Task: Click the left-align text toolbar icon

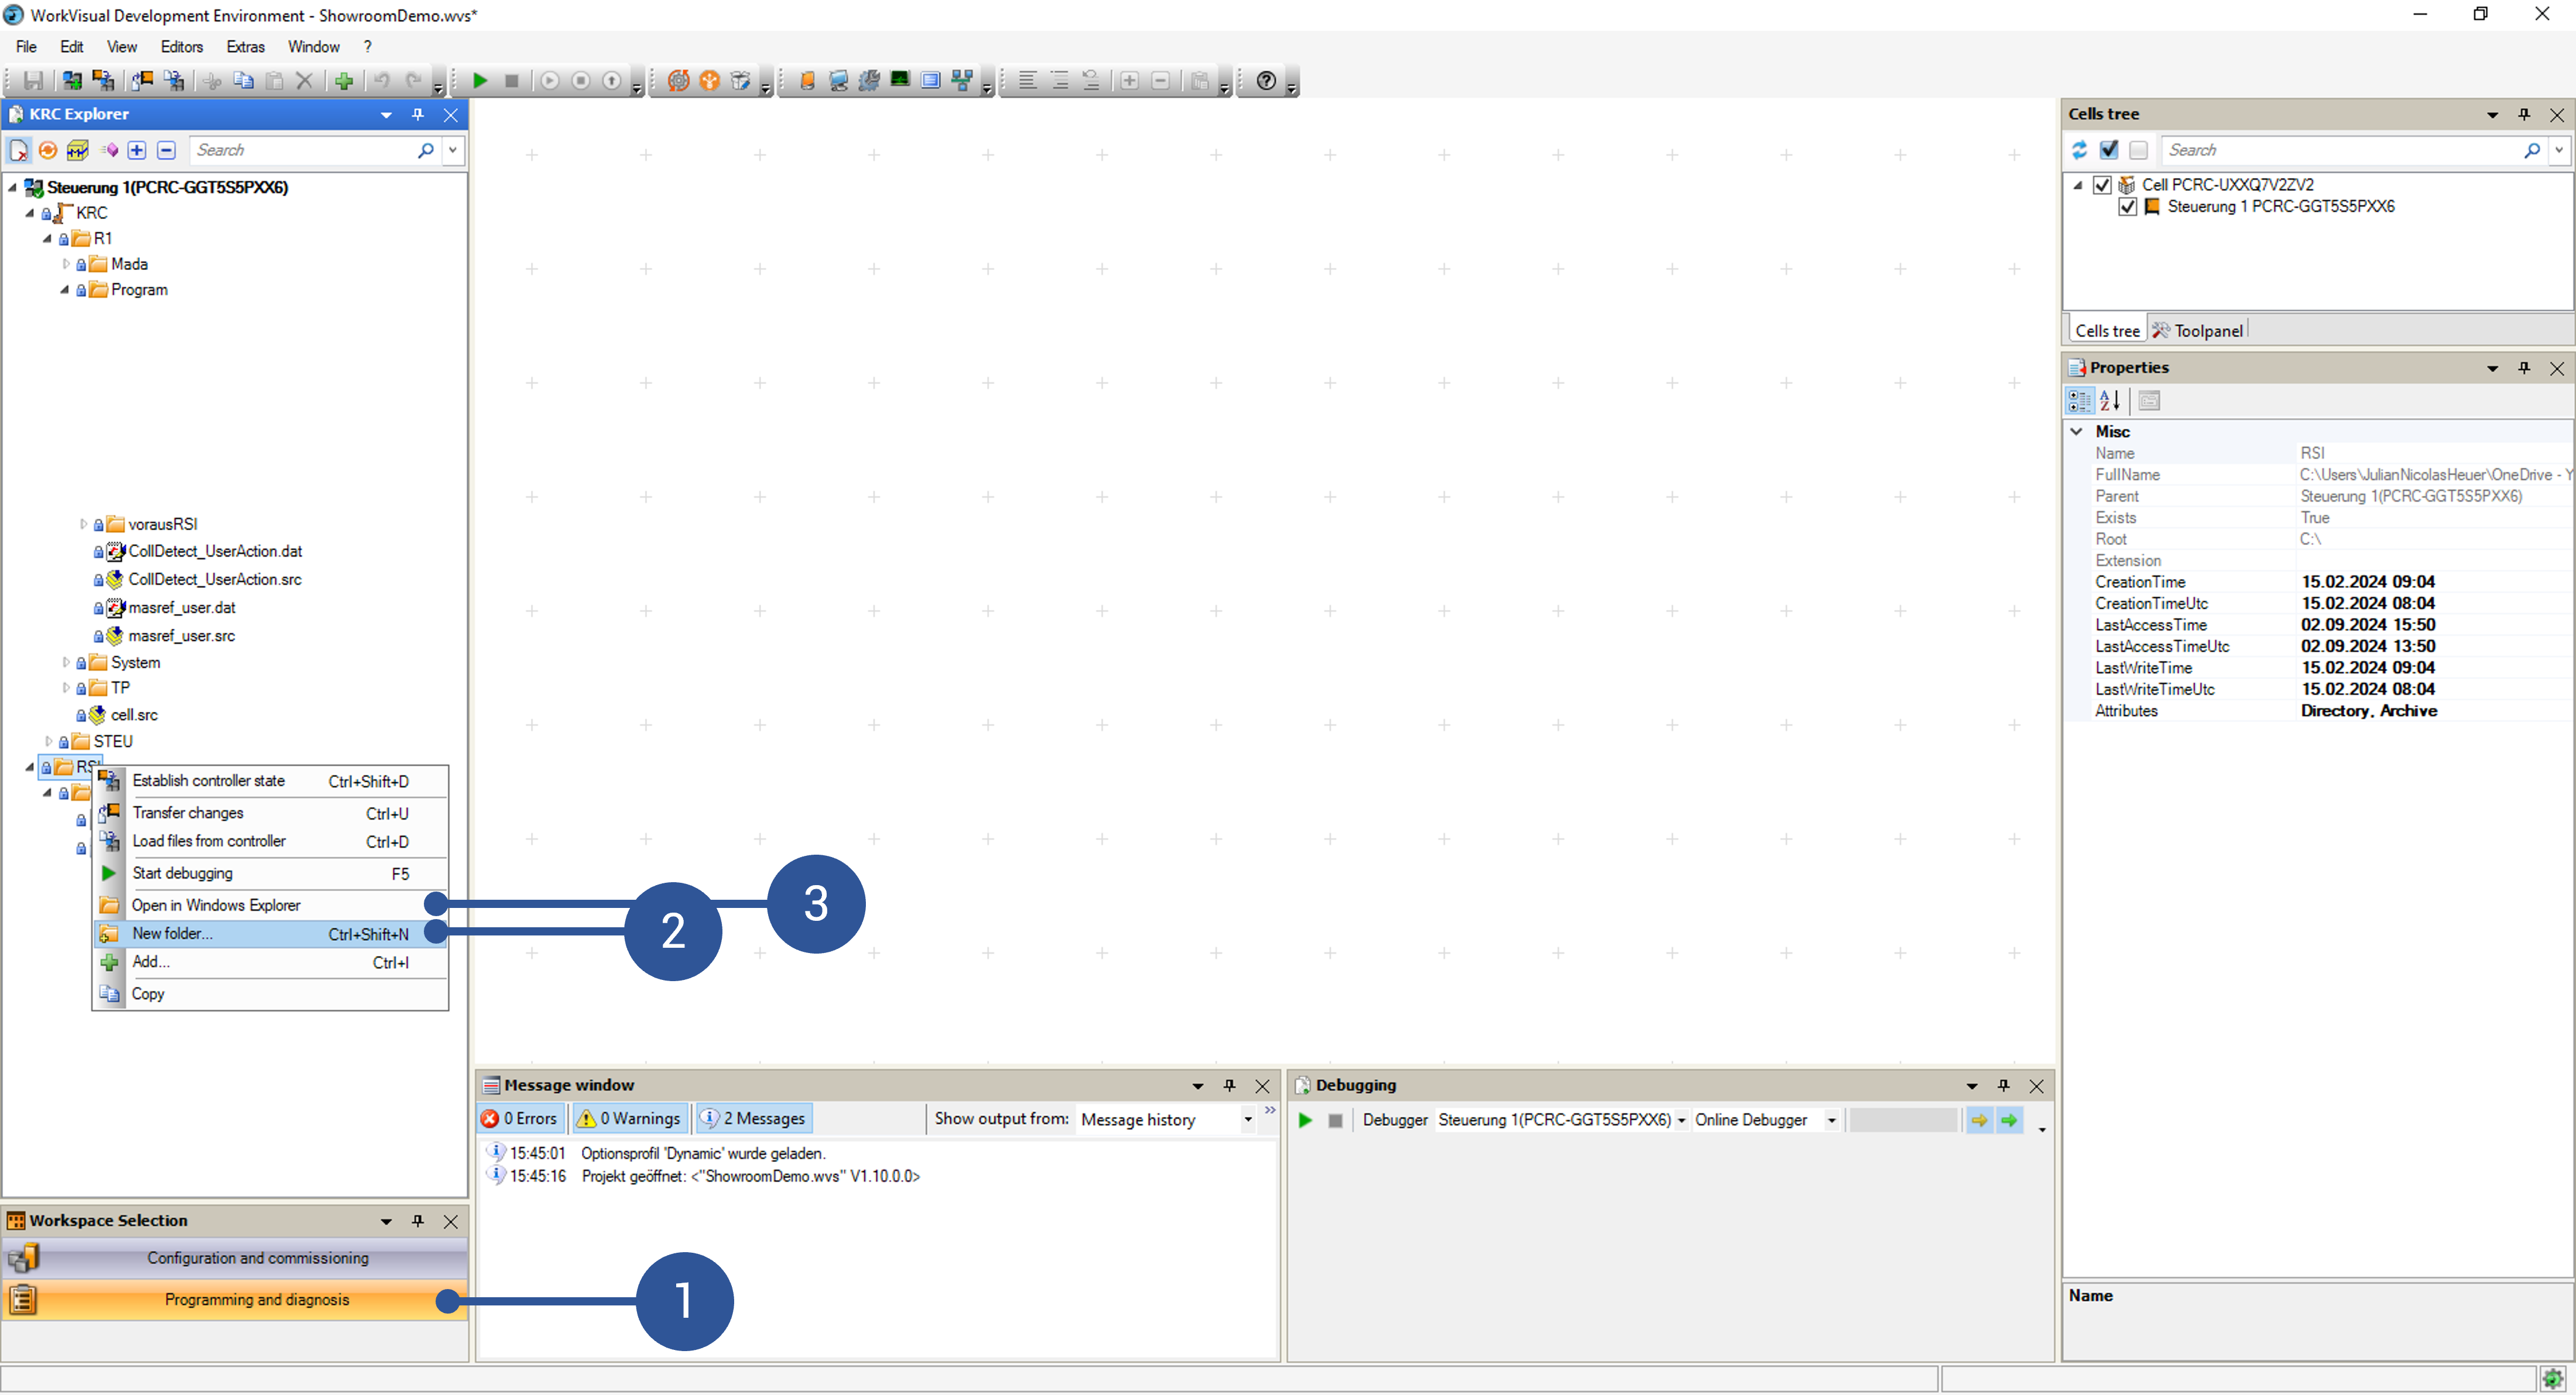Action: [x=1027, y=81]
